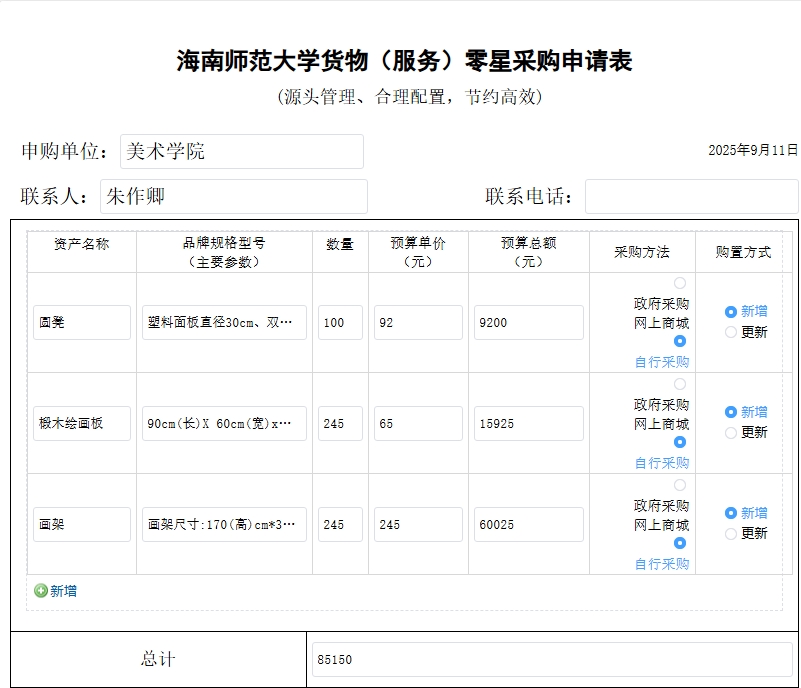Select 政府采购网上商城 radio in 圆凳 row
Viewport: 801px width, 688px height.
tap(680, 284)
